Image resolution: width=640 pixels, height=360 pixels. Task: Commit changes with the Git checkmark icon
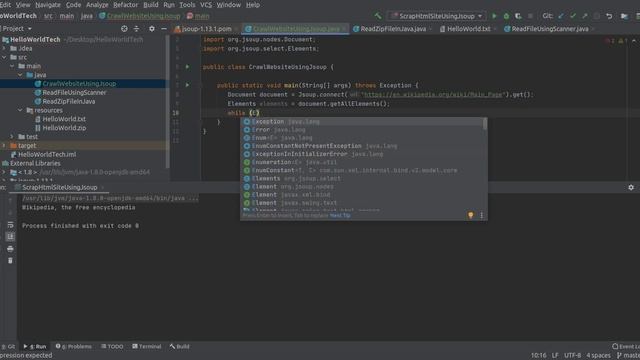tap(573, 16)
